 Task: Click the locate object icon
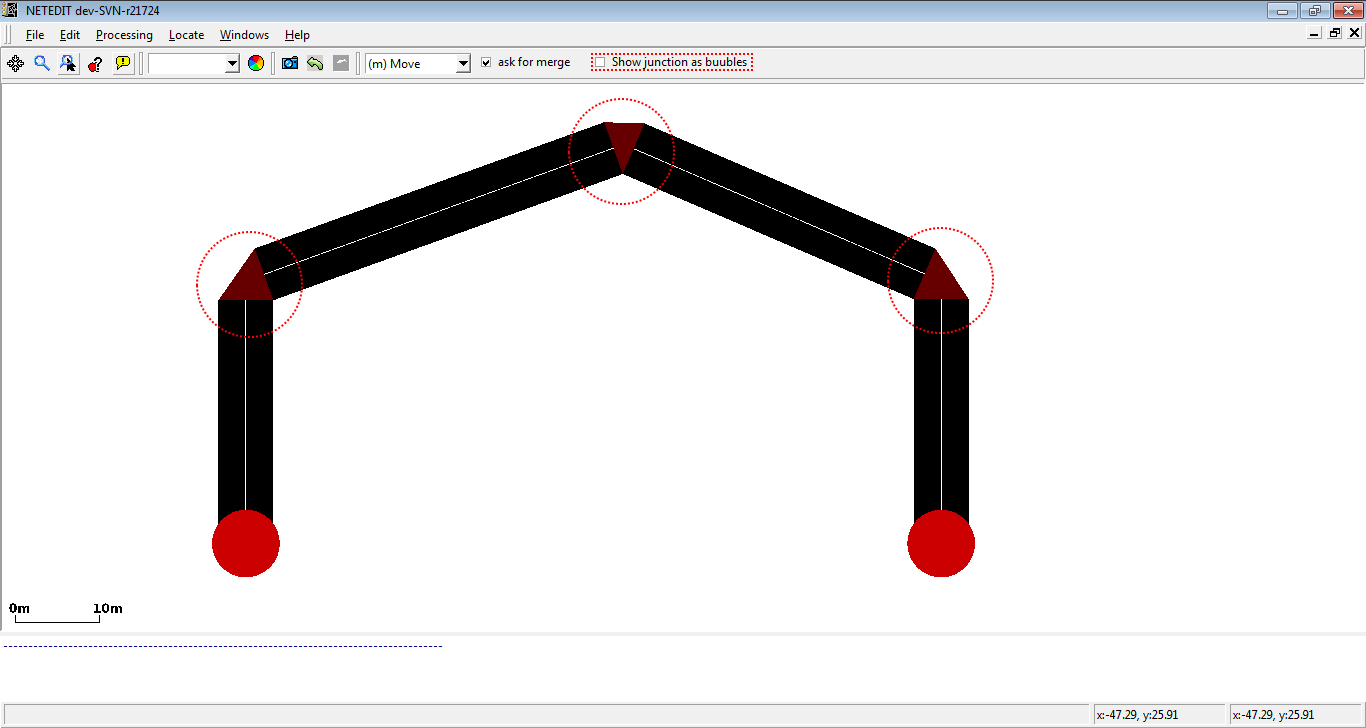click(x=68, y=63)
